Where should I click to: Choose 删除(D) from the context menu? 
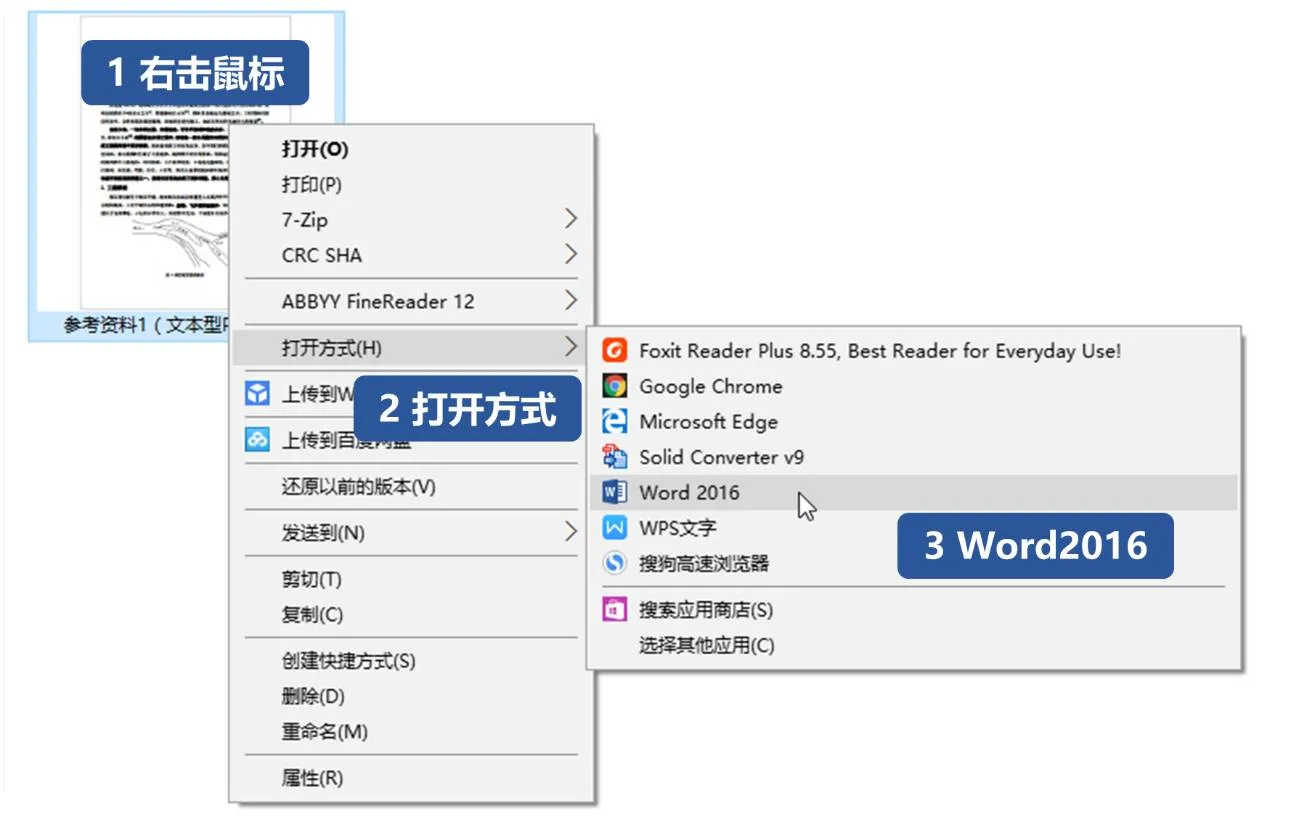point(412,697)
